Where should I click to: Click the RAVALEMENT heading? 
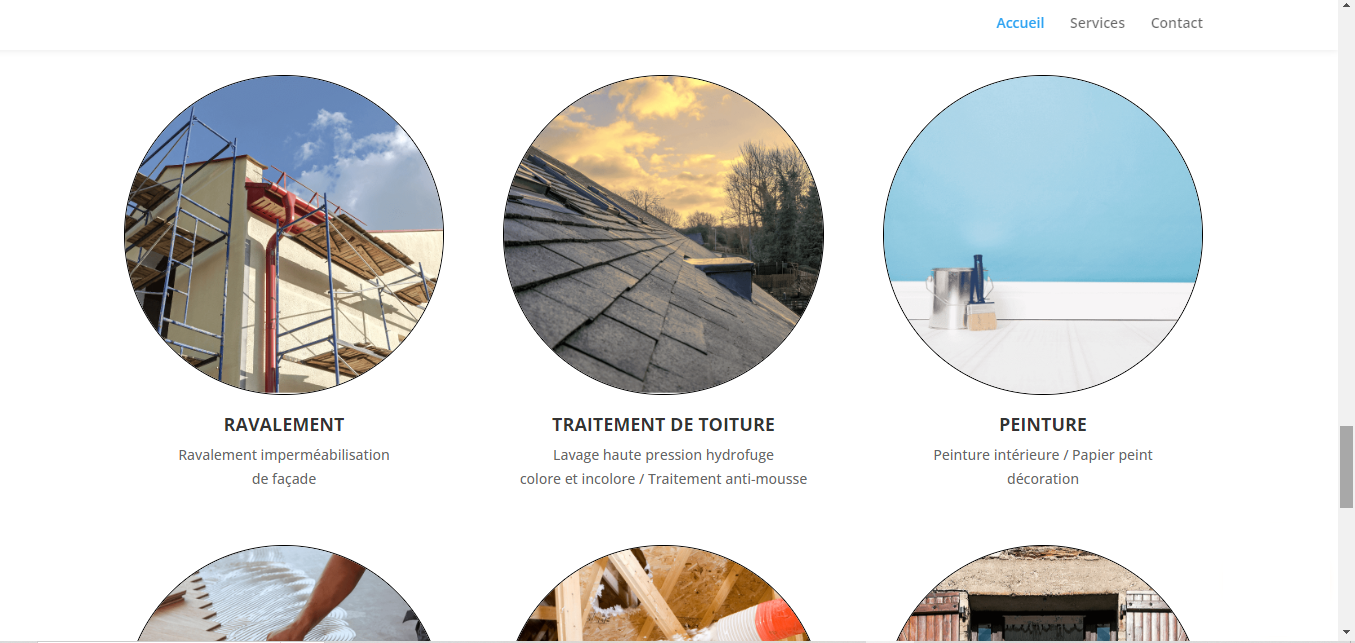pos(284,425)
